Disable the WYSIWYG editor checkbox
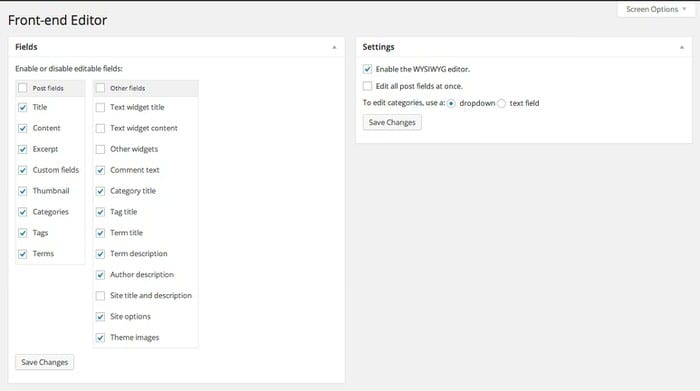Viewport: 700px width, 391px height. tap(367, 69)
